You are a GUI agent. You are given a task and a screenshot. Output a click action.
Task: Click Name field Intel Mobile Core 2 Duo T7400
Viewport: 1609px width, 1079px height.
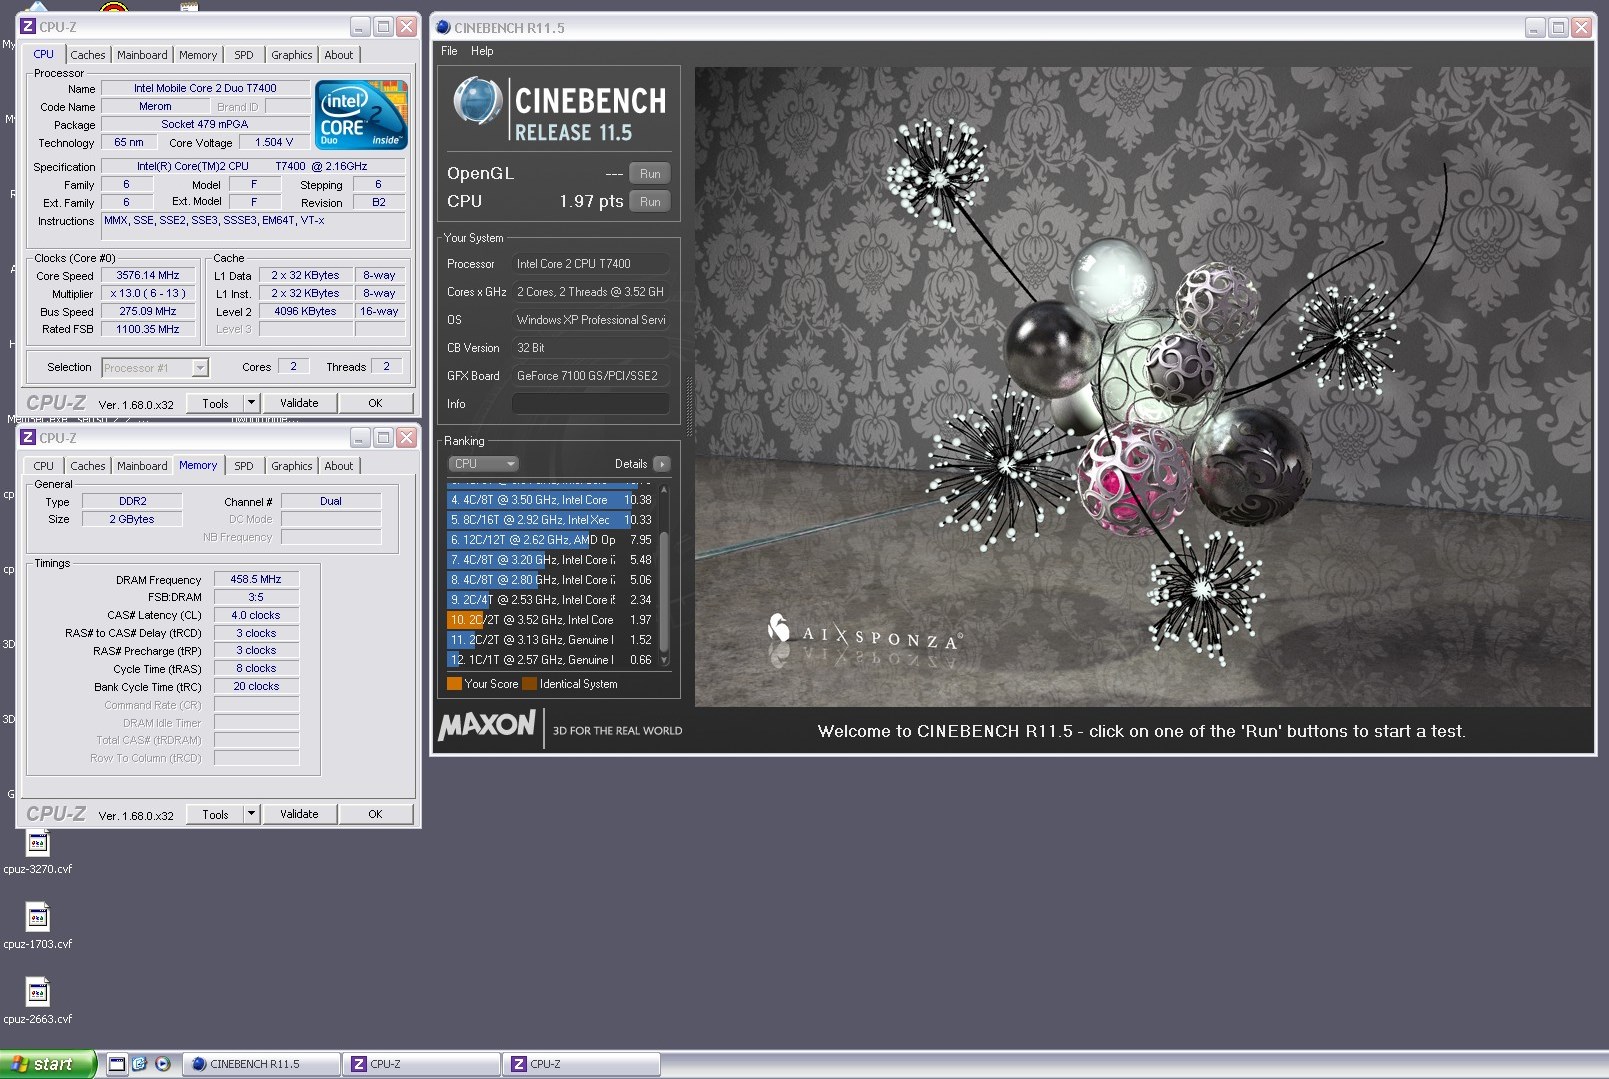(205, 88)
